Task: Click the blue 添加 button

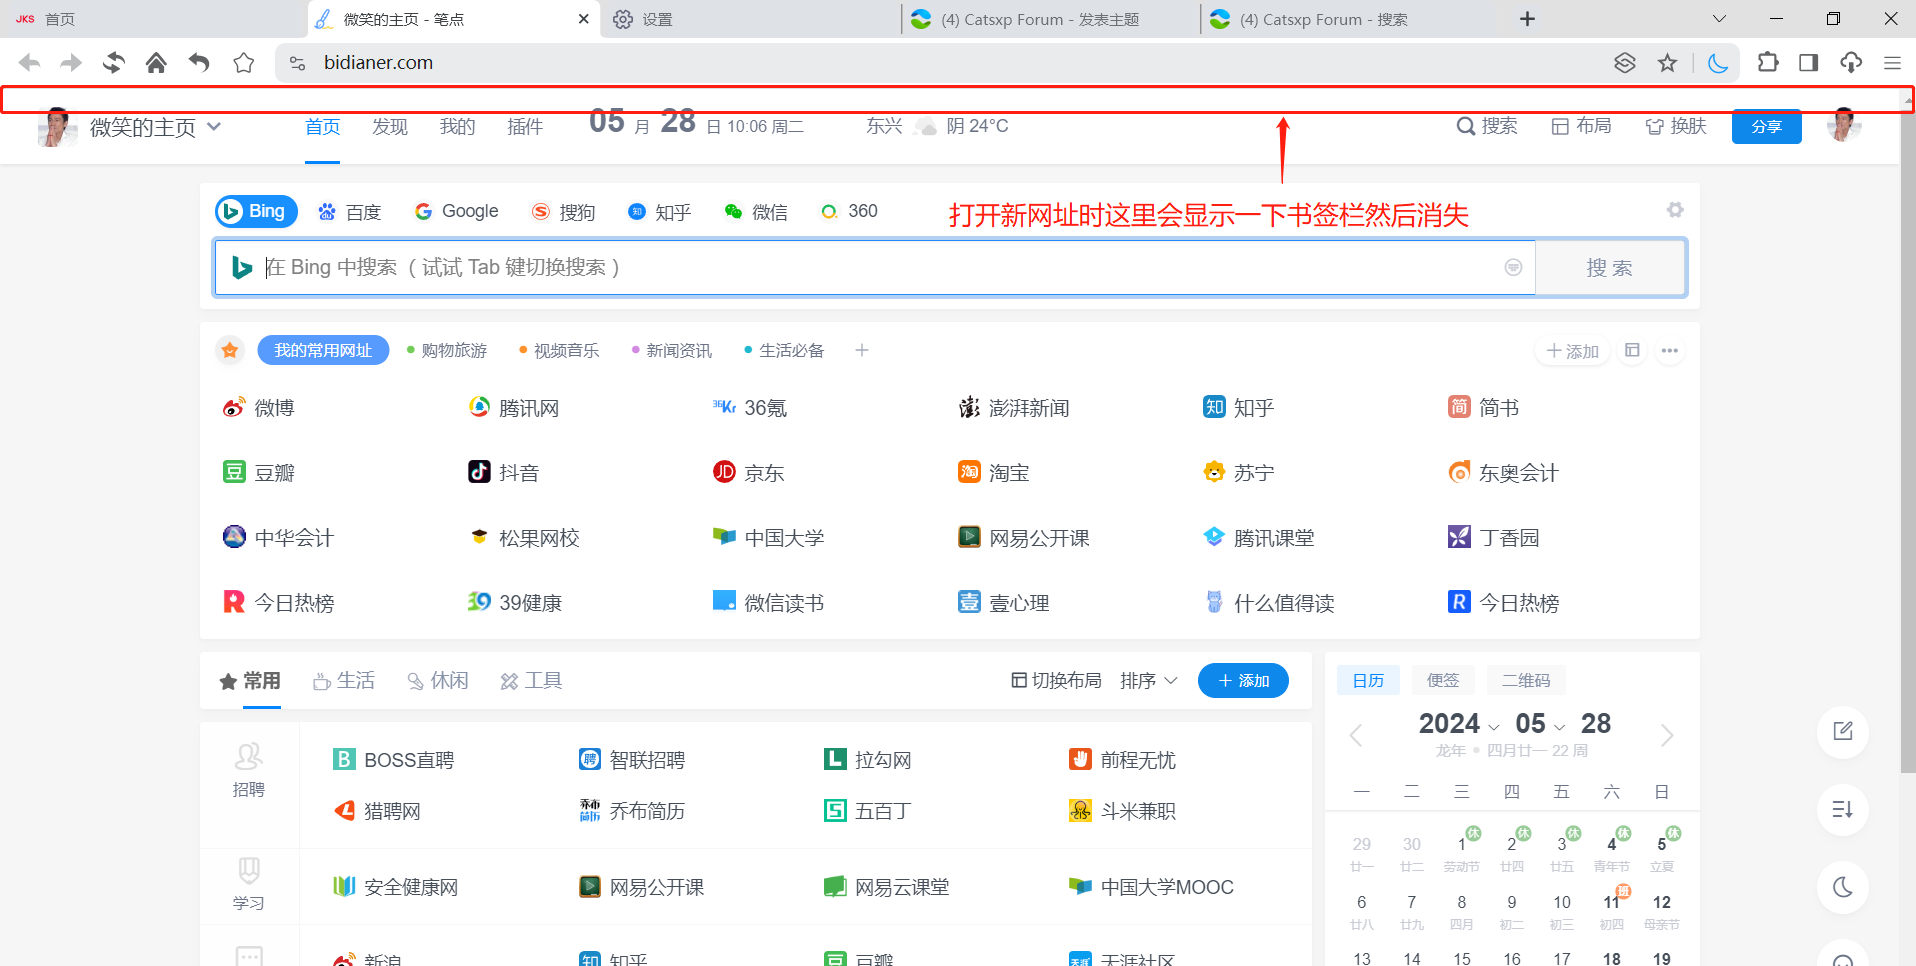Action: pos(1243,681)
